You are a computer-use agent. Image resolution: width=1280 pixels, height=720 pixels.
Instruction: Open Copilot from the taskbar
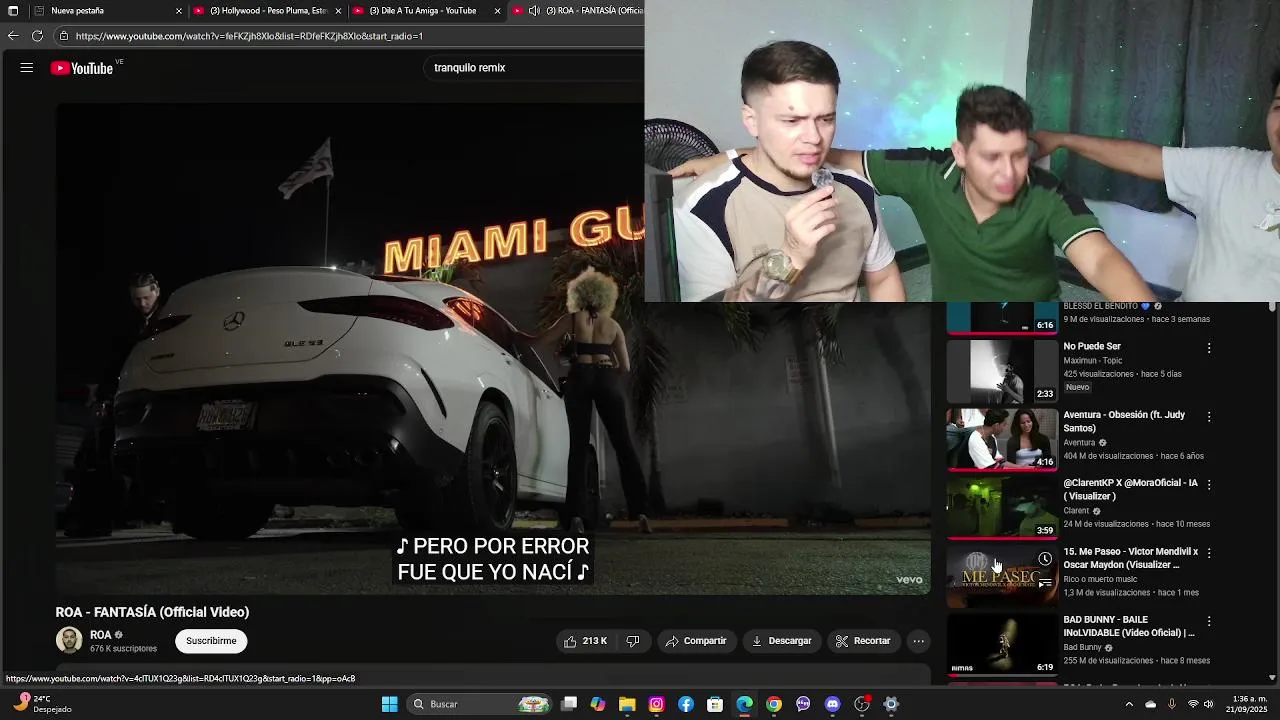coord(598,704)
